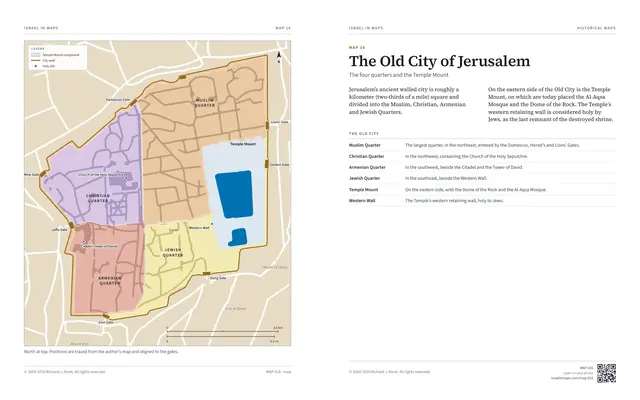Click the 'Mount of Olives' map label
This screenshot has width=640, height=400.
point(275,267)
